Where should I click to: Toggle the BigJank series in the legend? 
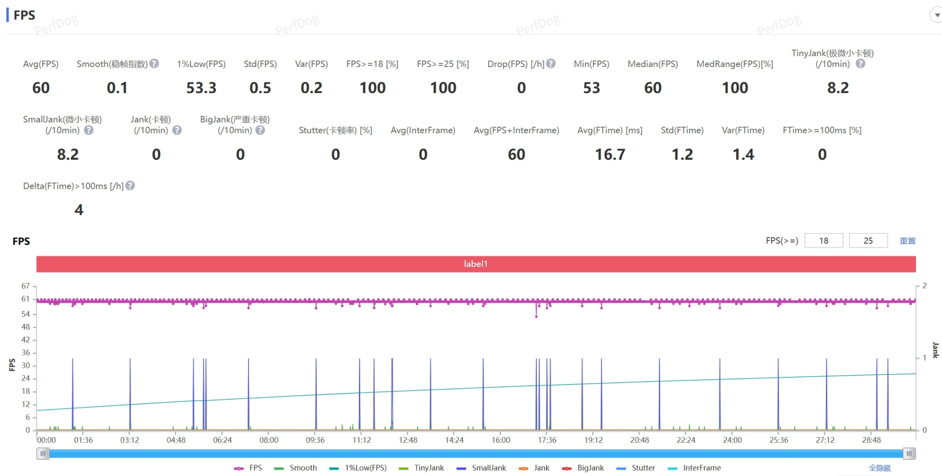582,468
